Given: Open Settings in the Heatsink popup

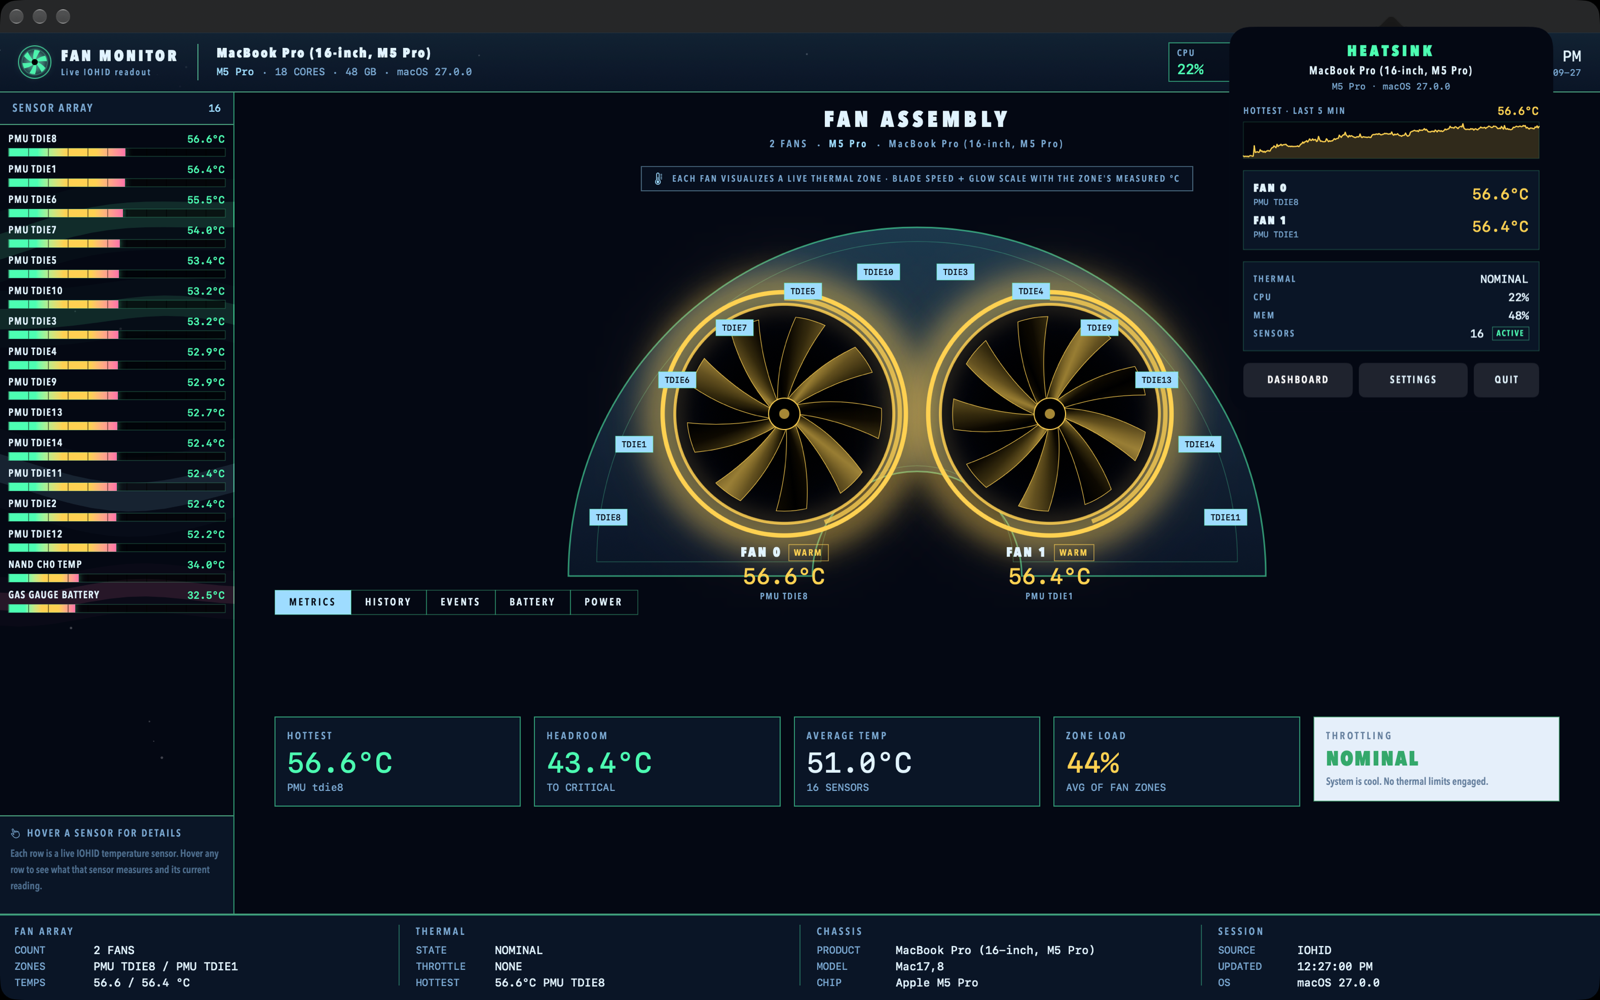Looking at the screenshot, I should tap(1413, 380).
